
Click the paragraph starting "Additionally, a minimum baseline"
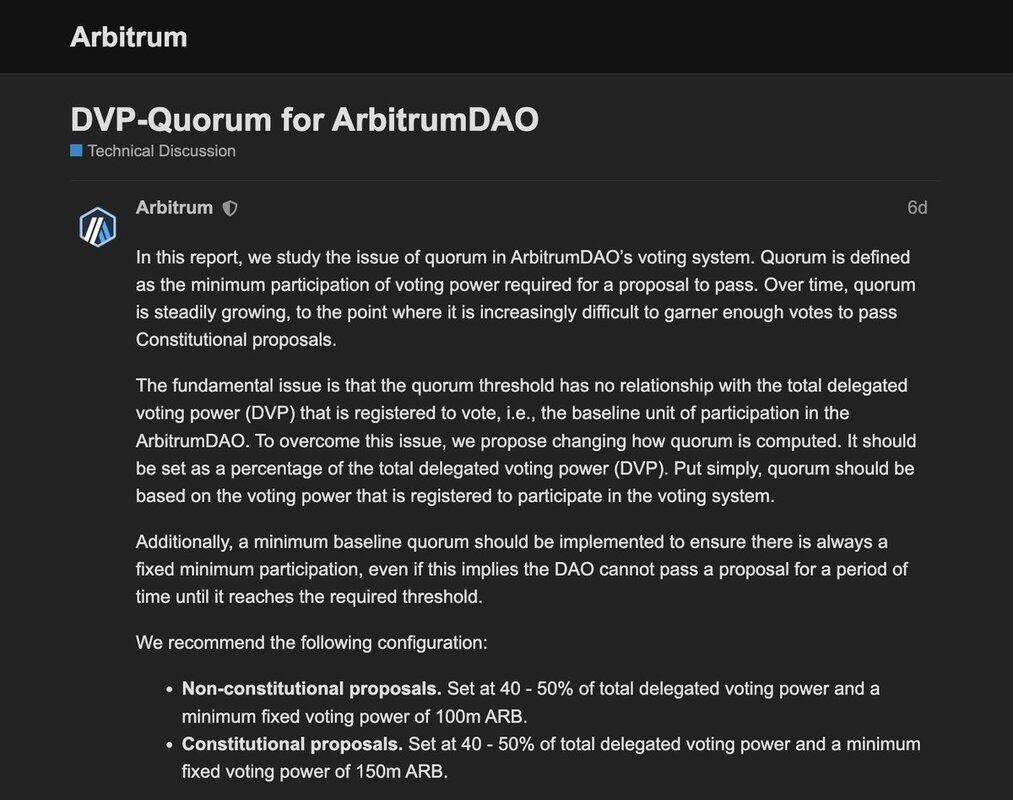522,569
